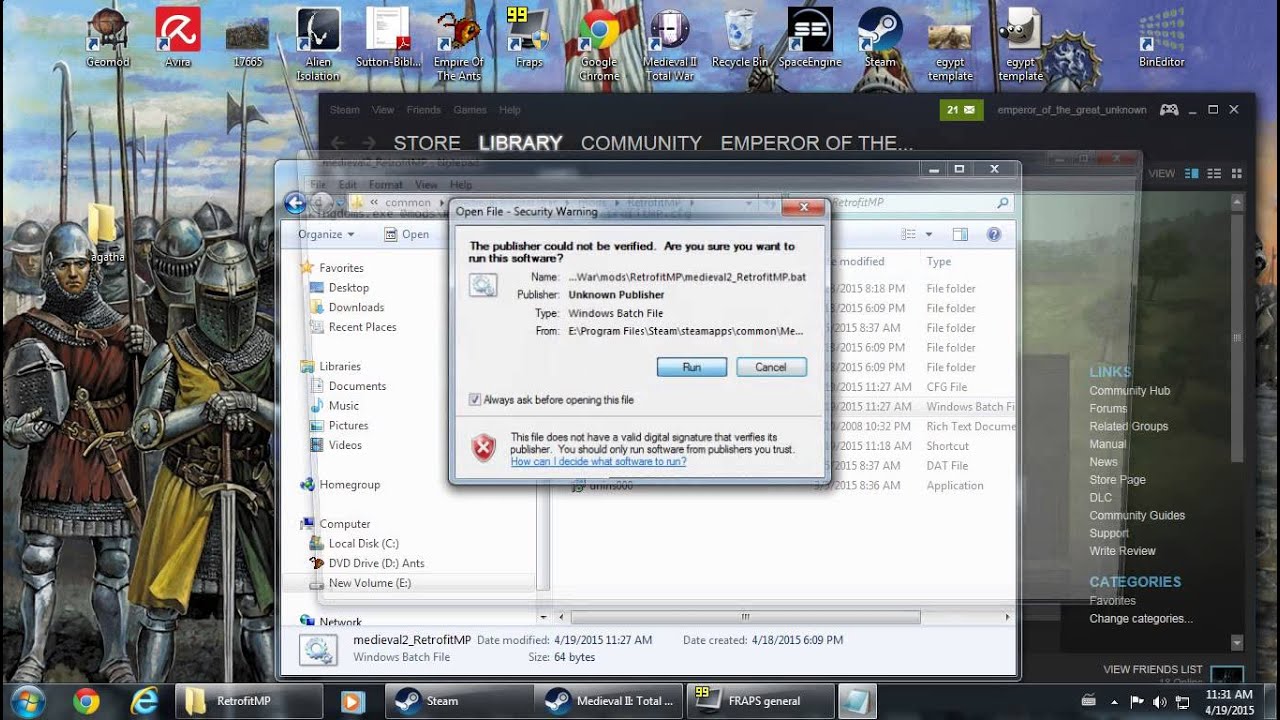1280x720 pixels.
Task: Open the Friends menu in Steam window
Action: pyautogui.click(x=424, y=110)
